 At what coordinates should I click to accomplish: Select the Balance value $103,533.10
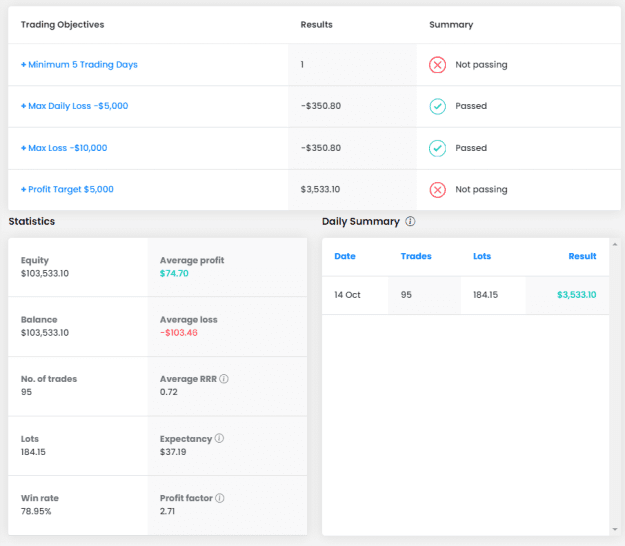coord(45,333)
